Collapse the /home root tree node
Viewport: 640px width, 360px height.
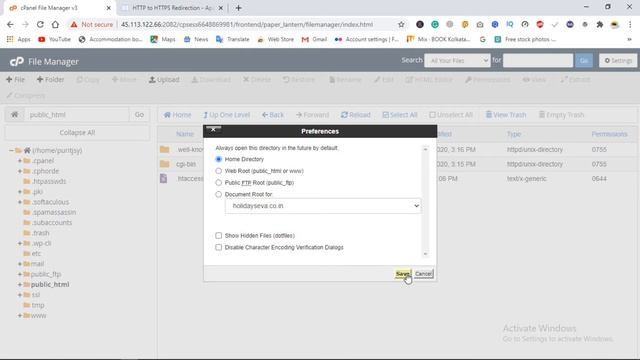11,150
